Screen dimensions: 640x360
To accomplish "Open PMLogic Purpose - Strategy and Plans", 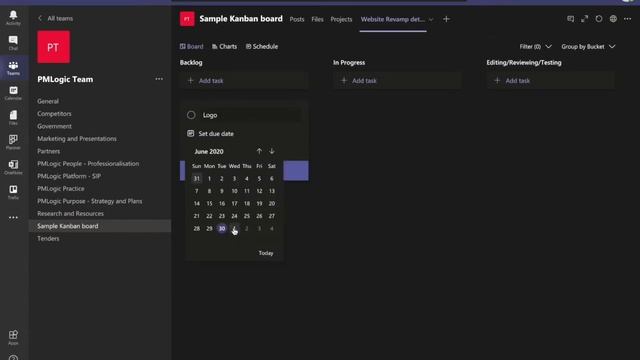I will pyautogui.click(x=90, y=201).
